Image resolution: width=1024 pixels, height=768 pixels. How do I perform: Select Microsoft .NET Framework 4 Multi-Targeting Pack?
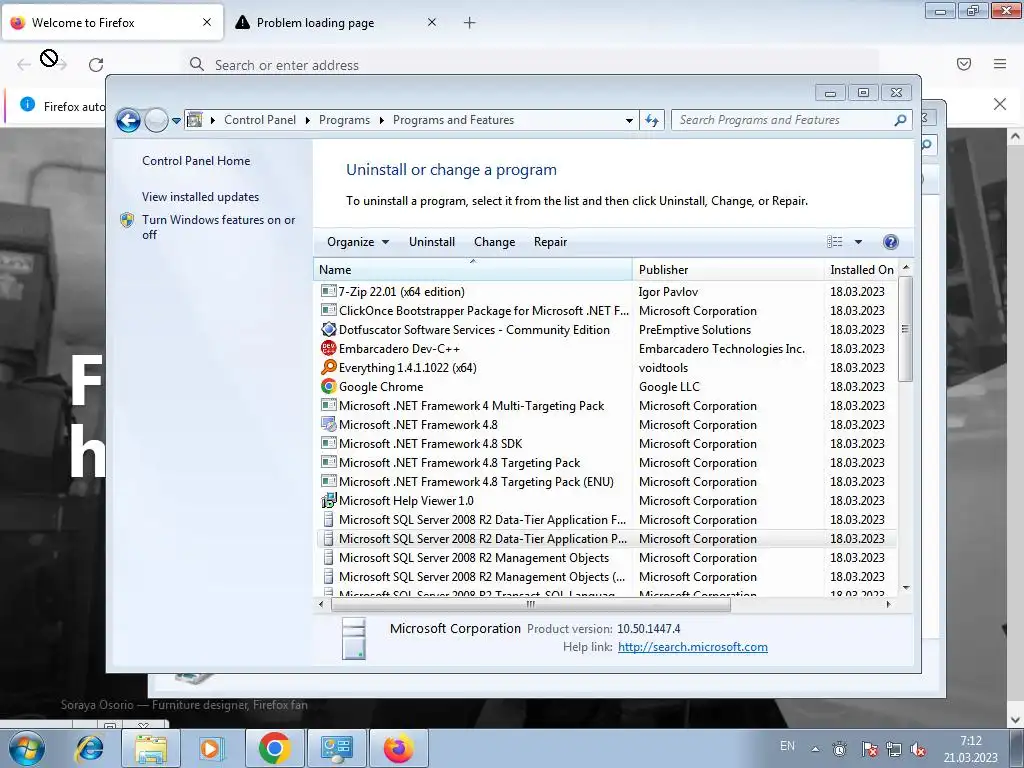(x=607, y=406)
